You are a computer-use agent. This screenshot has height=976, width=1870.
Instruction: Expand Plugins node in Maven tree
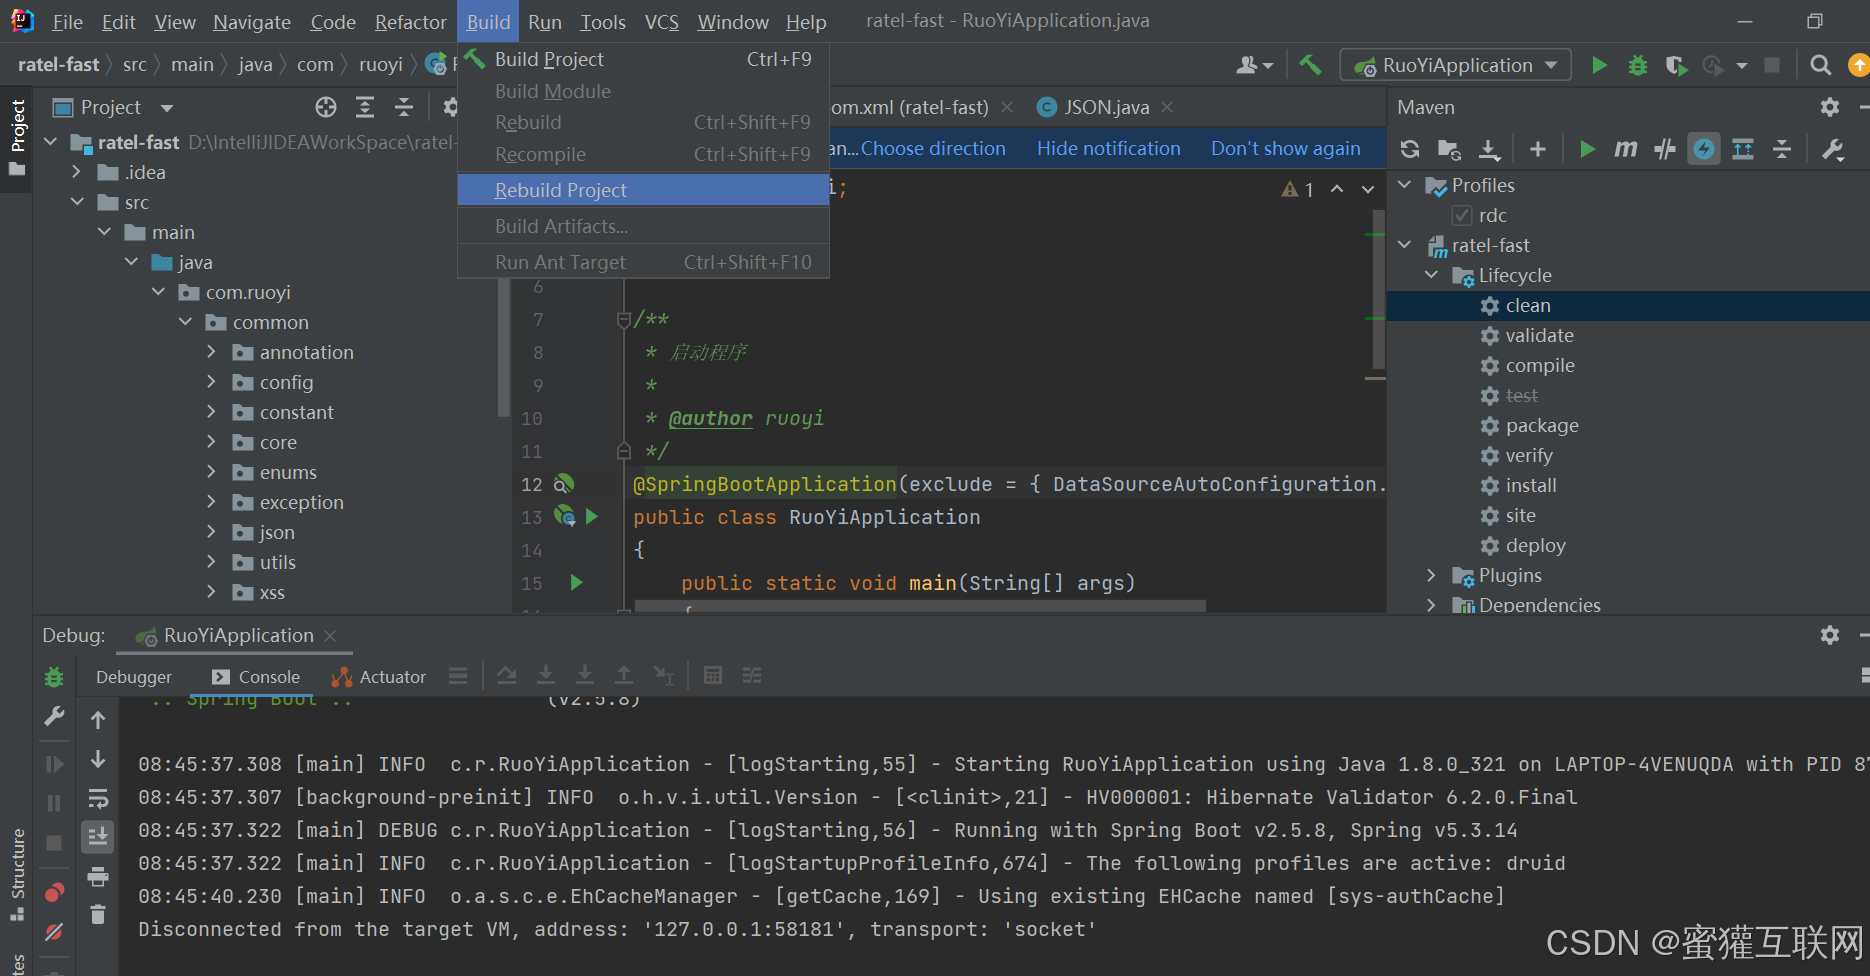(1432, 575)
